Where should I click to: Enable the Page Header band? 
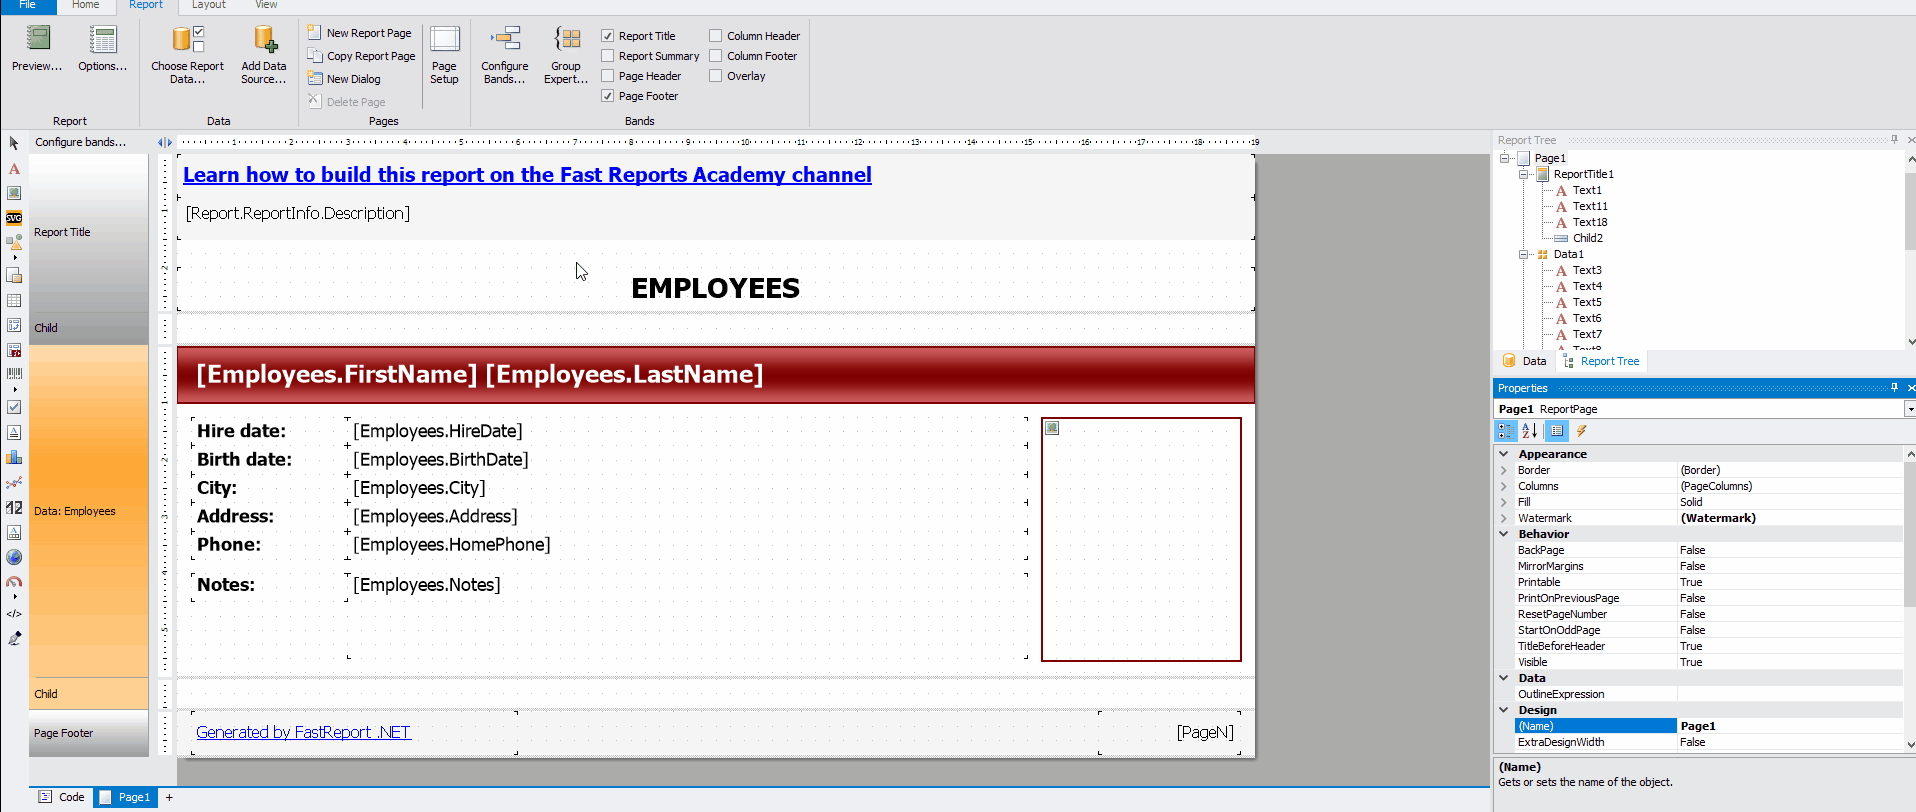pyautogui.click(x=607, y=76)
